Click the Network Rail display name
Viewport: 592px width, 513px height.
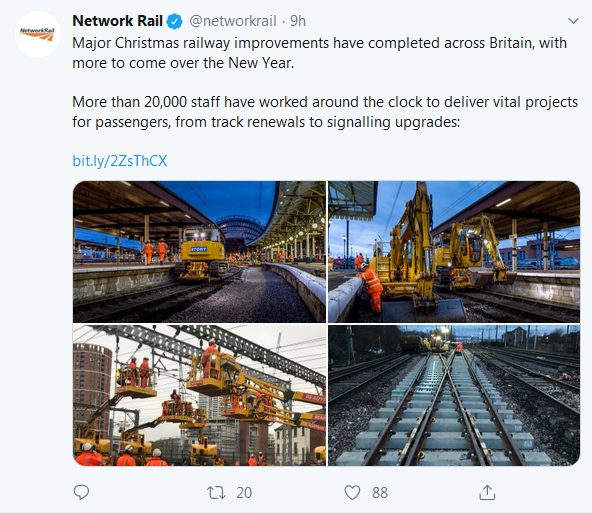tap(117, 21)
